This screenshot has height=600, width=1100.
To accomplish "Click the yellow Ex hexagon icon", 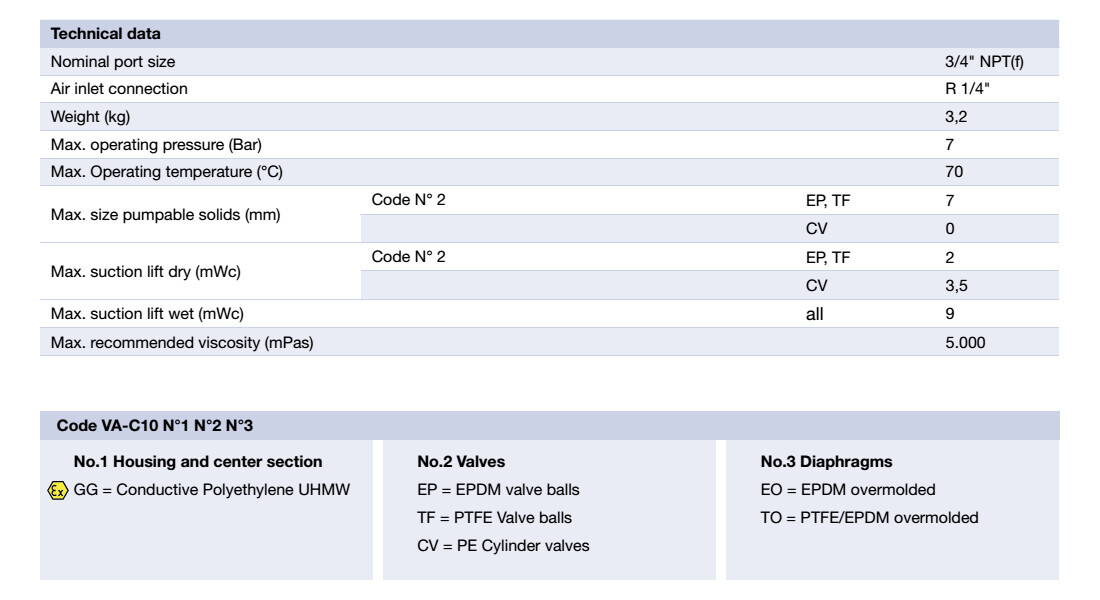I will 58,491.
